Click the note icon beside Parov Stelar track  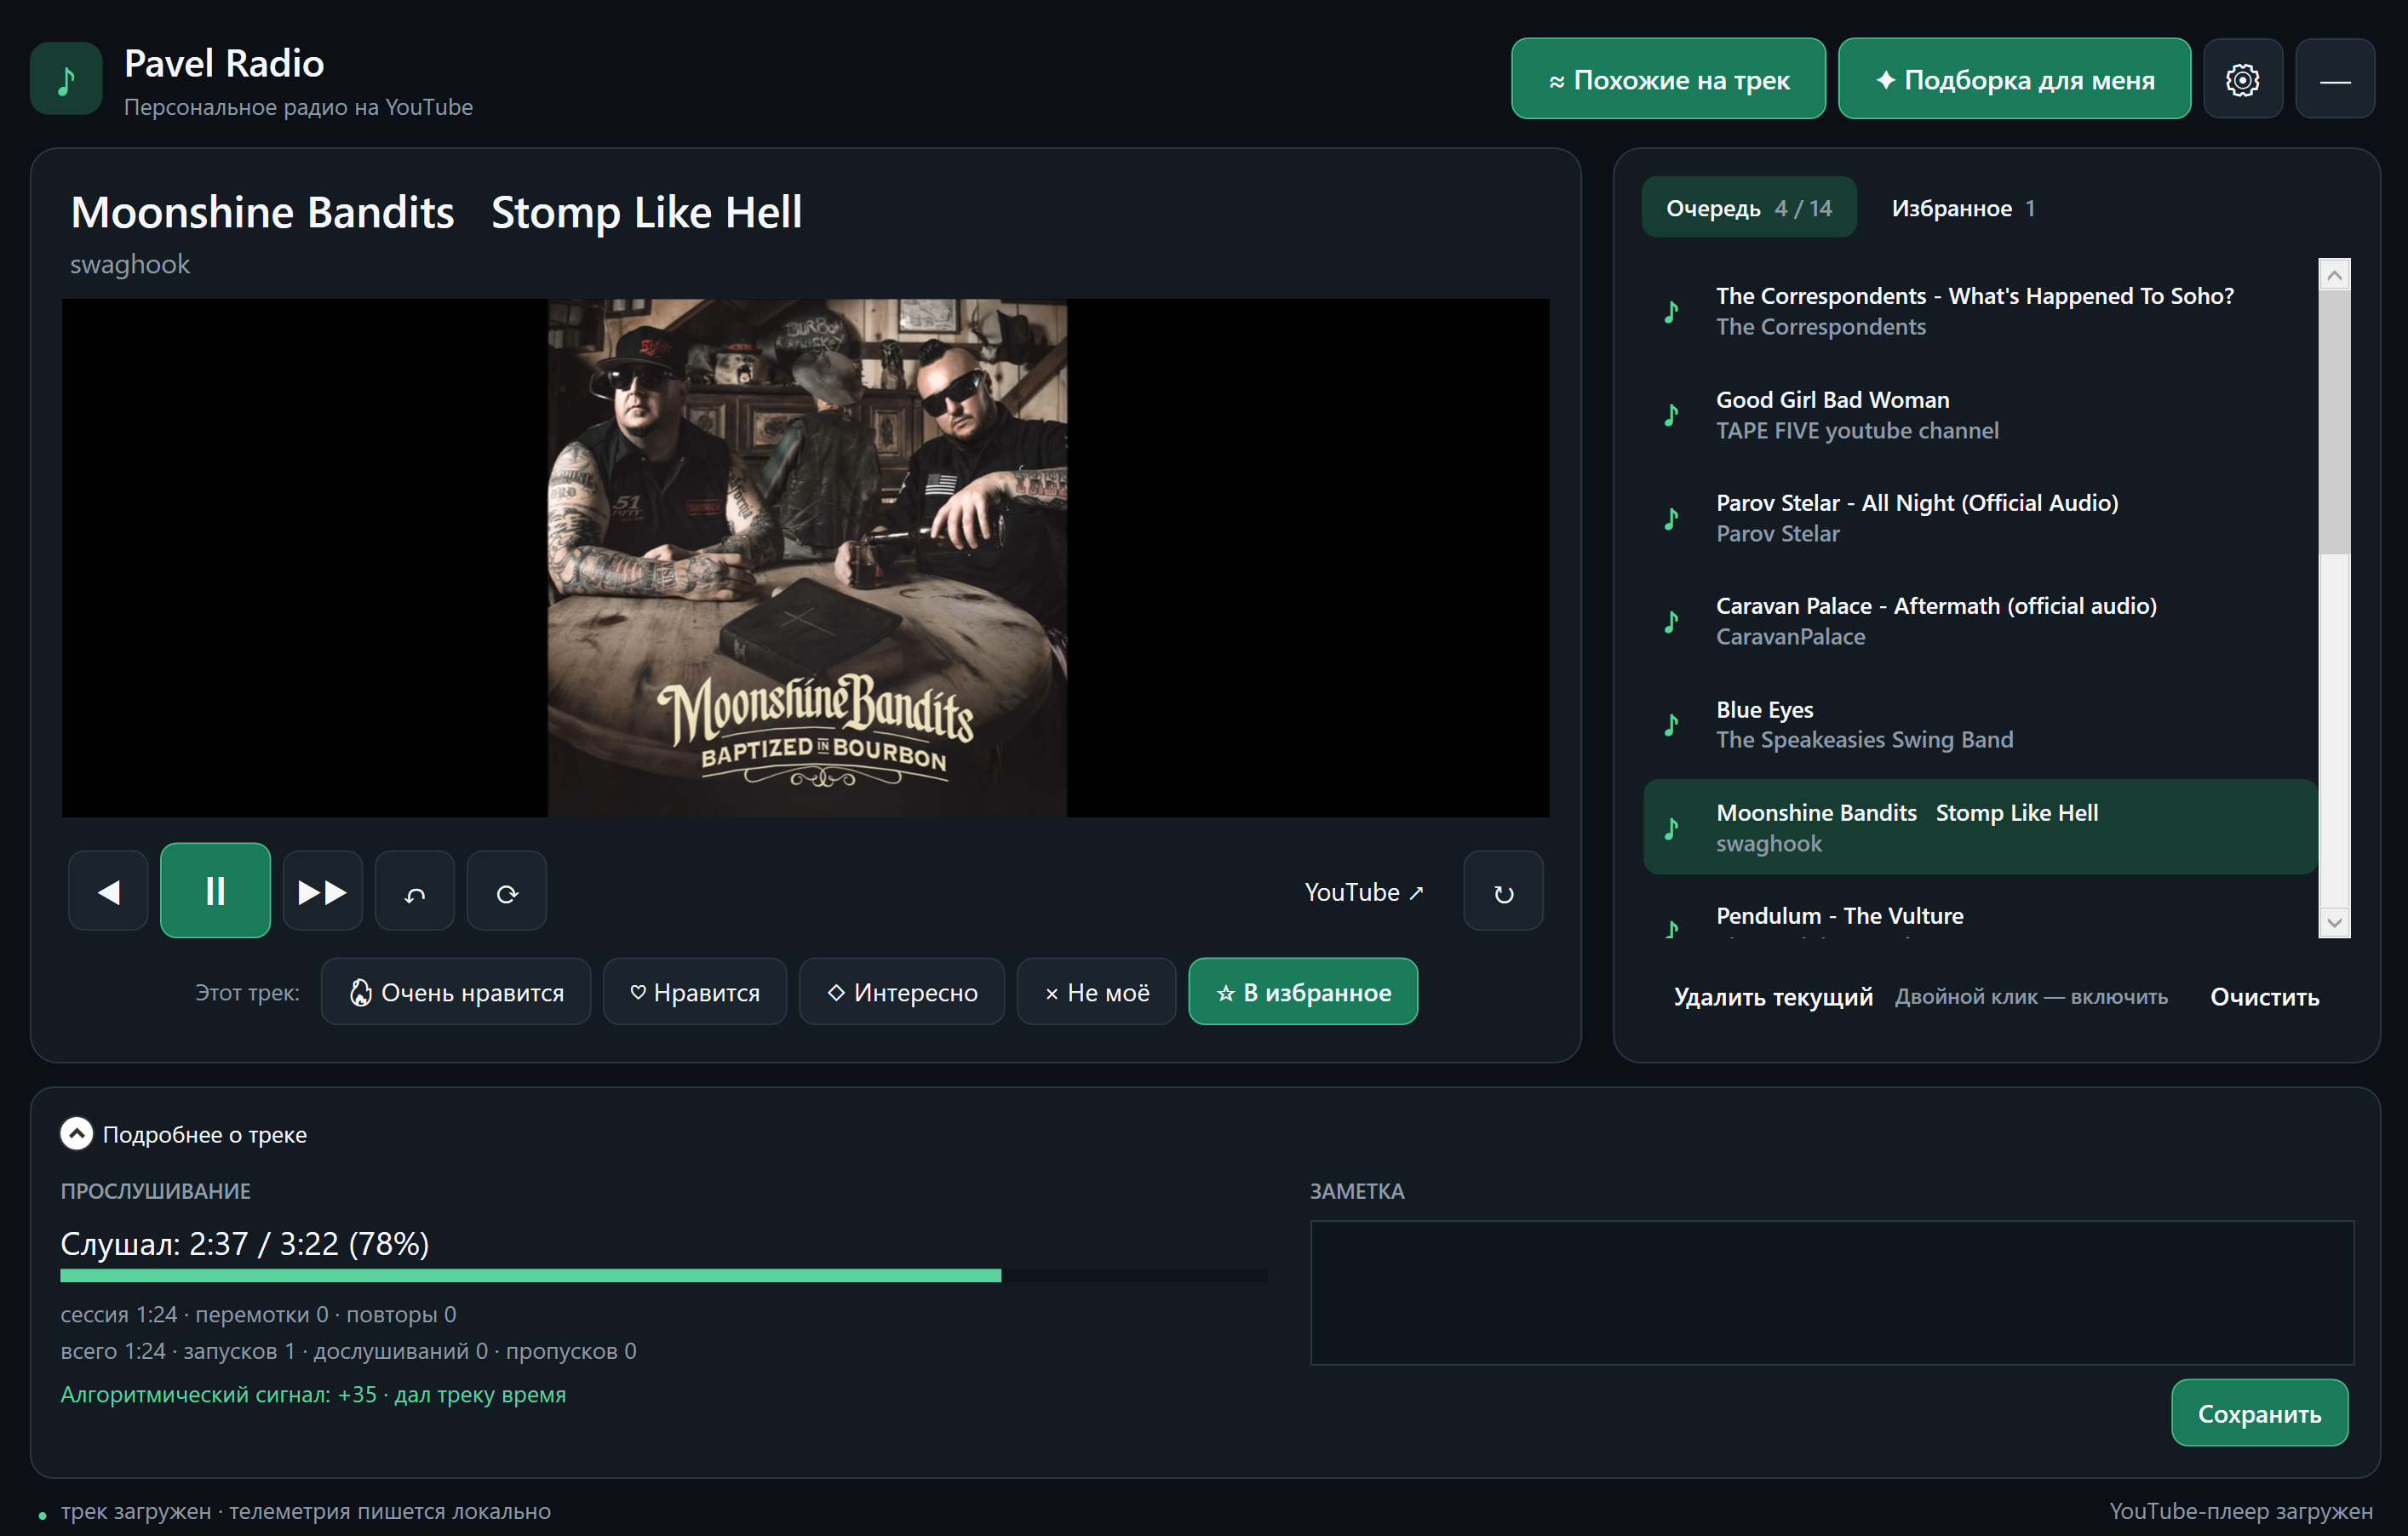point(1671,518)
